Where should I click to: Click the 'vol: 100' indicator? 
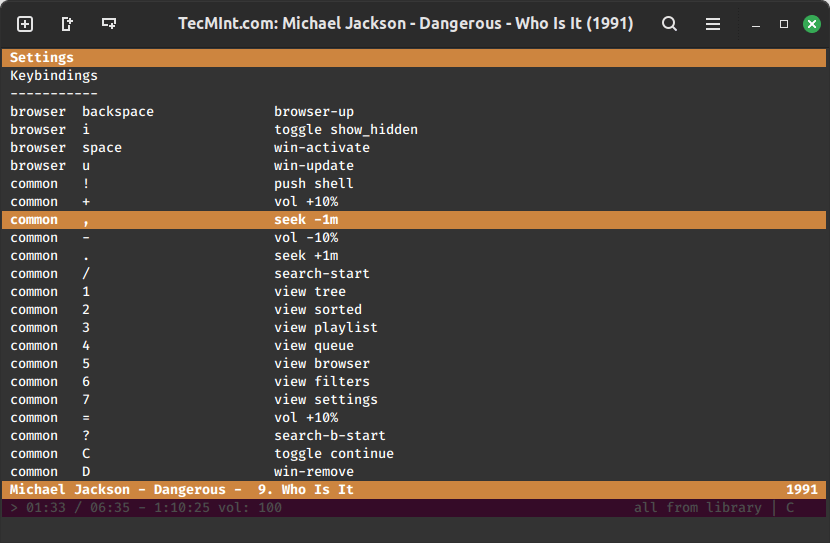[x=250, y=508]
